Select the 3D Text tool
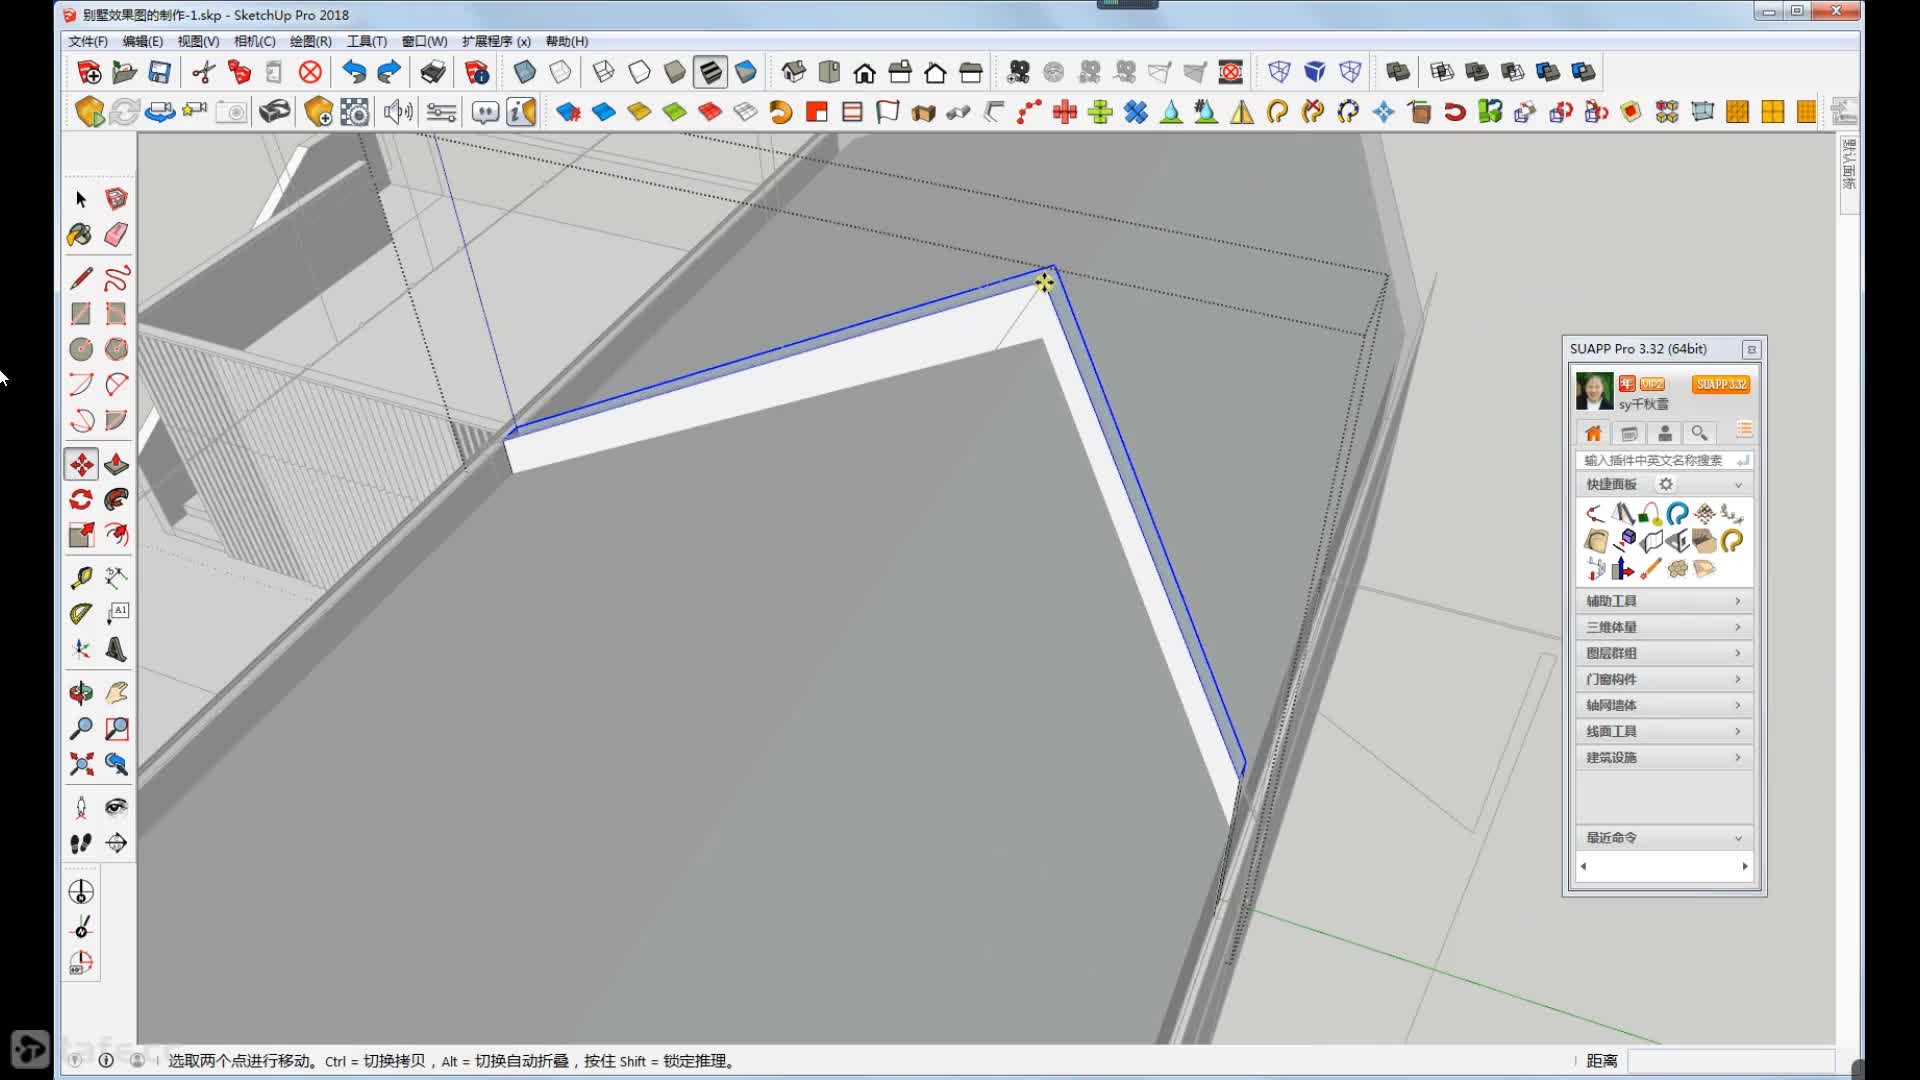Screen dimensions: 1920x1080 point(116,649)
